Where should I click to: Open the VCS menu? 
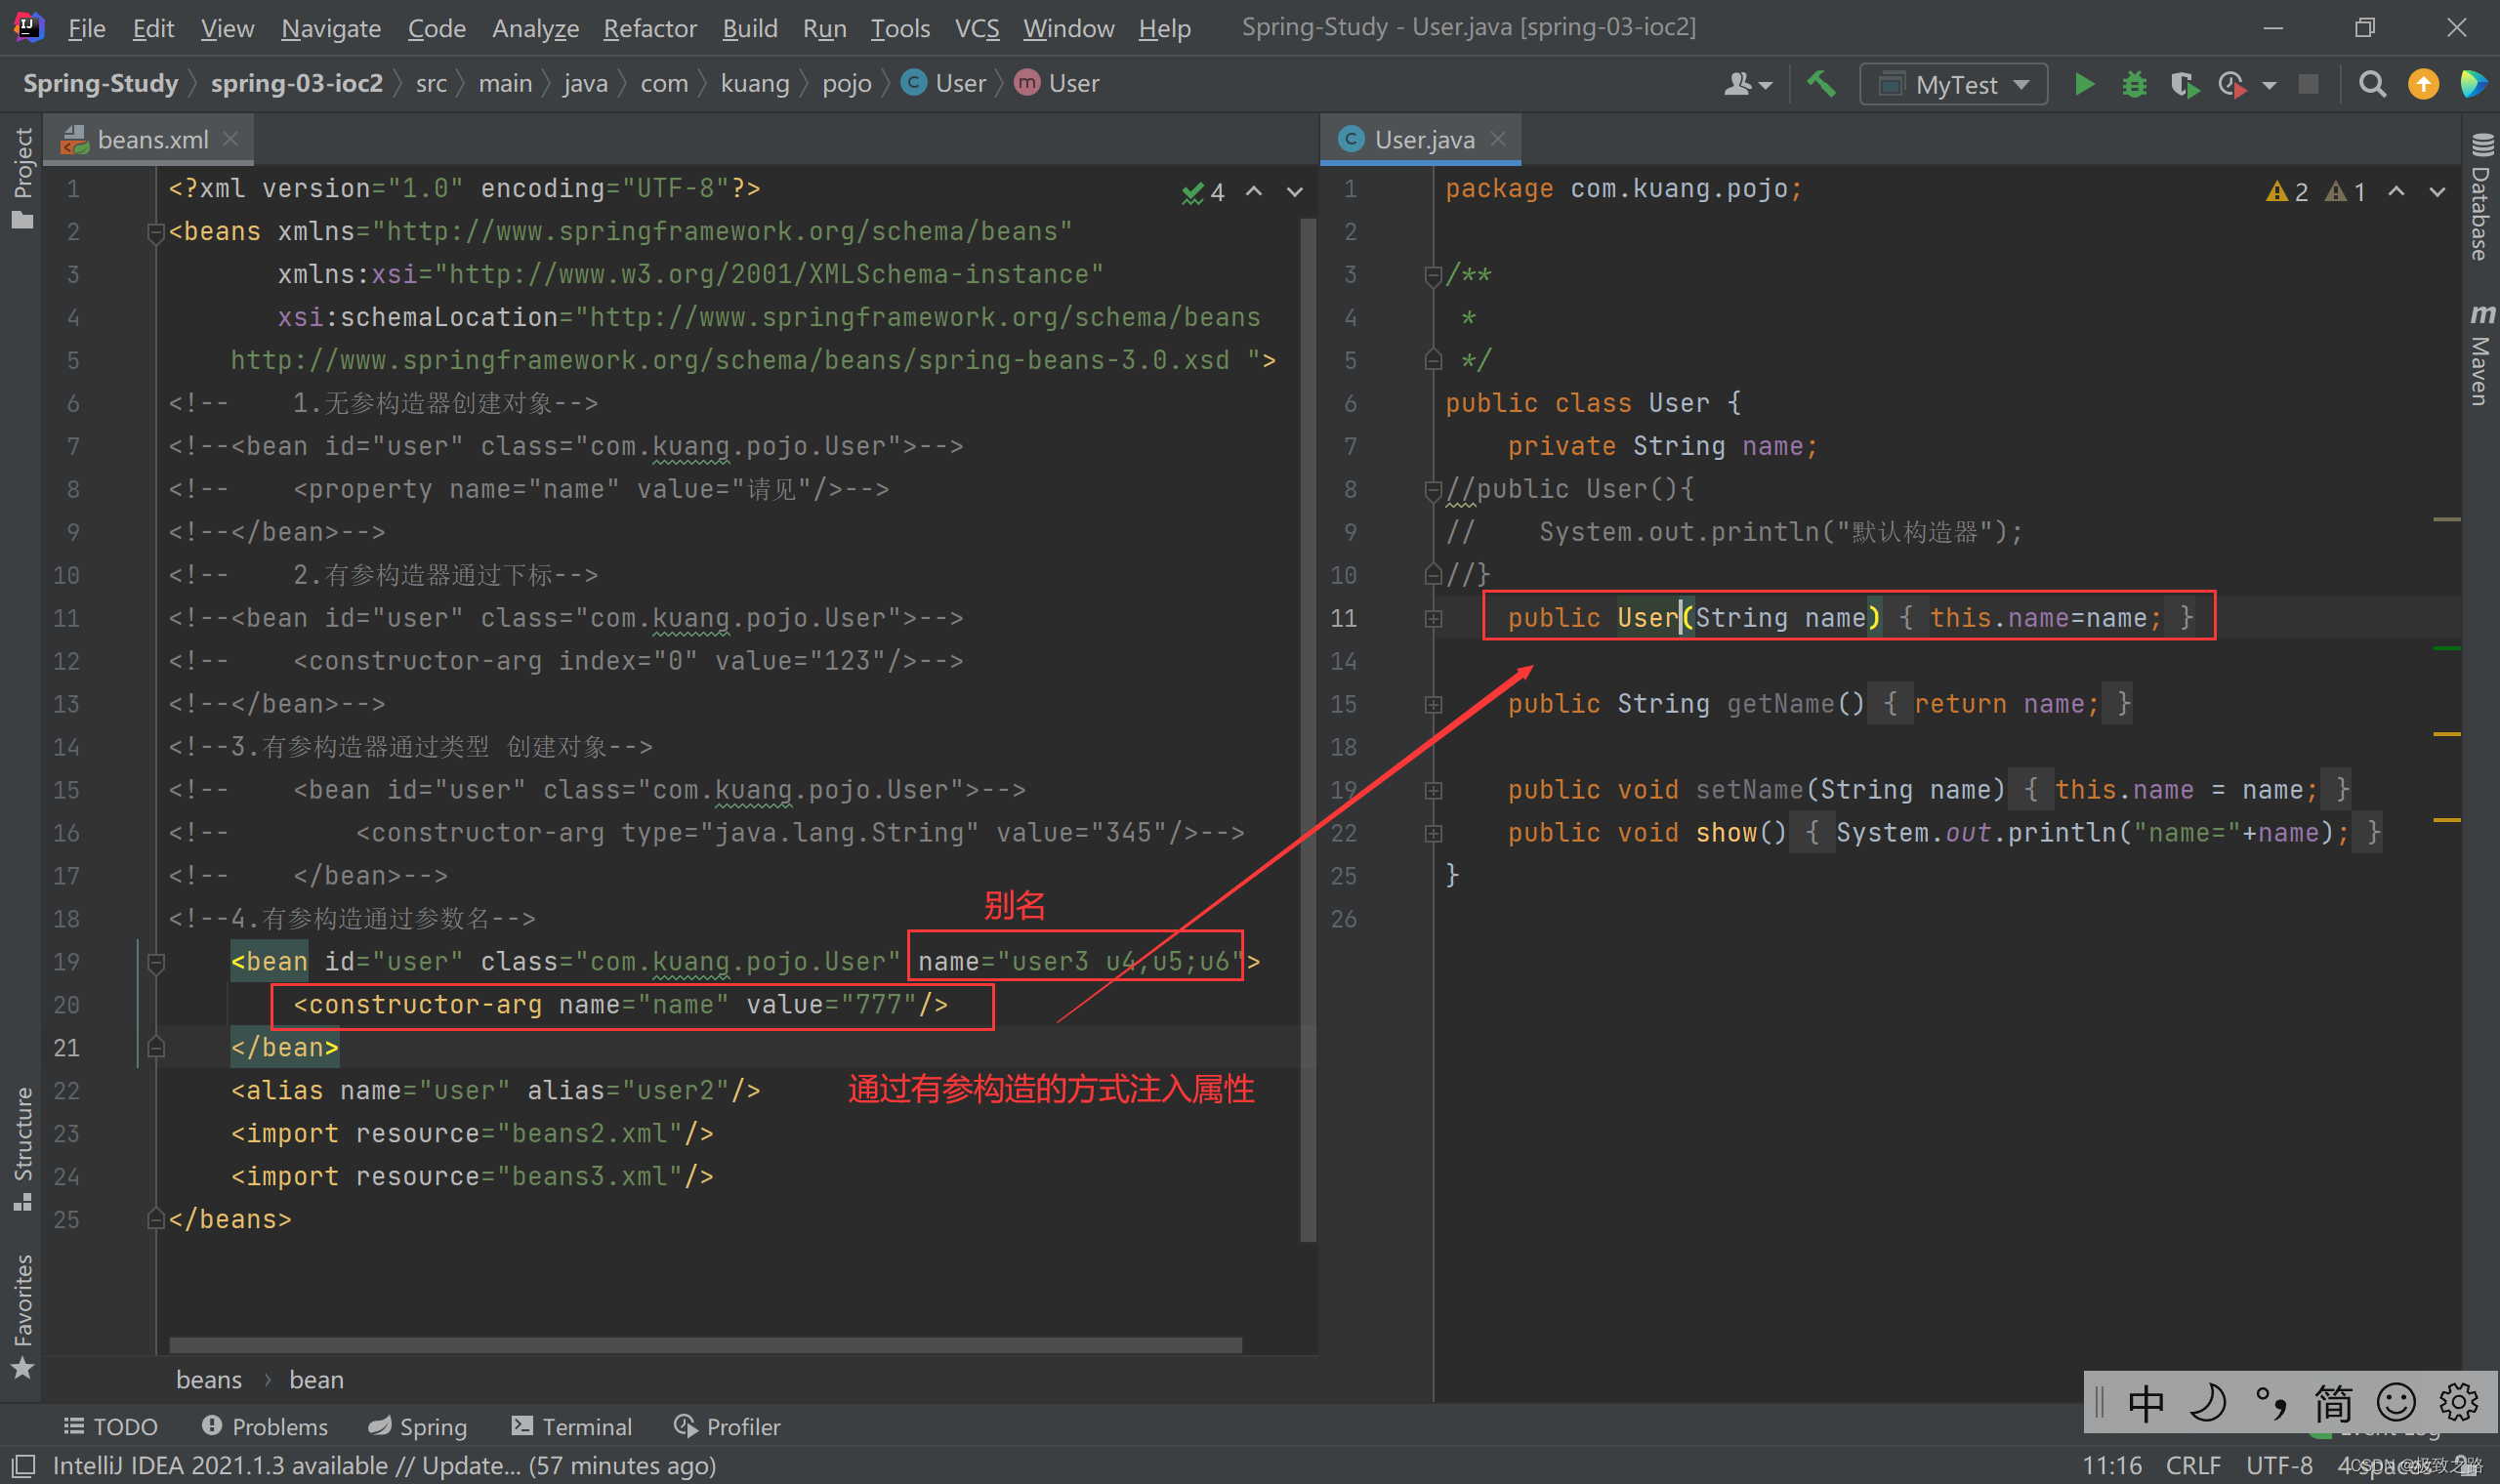[977, 28]
